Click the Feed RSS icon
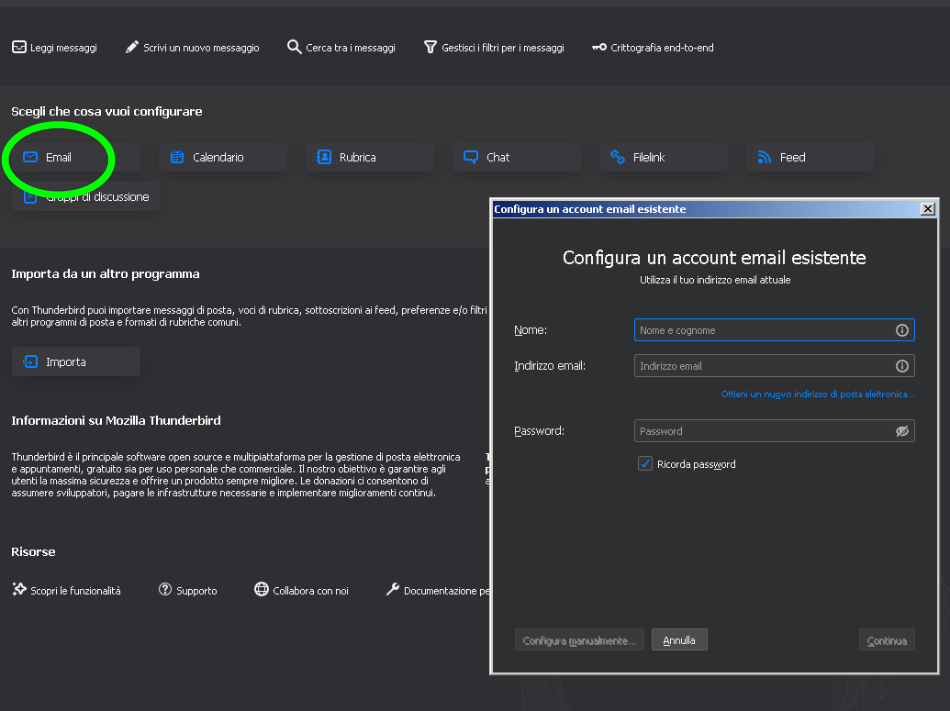This screenshot has width=950, height=711. pos(764,157)
